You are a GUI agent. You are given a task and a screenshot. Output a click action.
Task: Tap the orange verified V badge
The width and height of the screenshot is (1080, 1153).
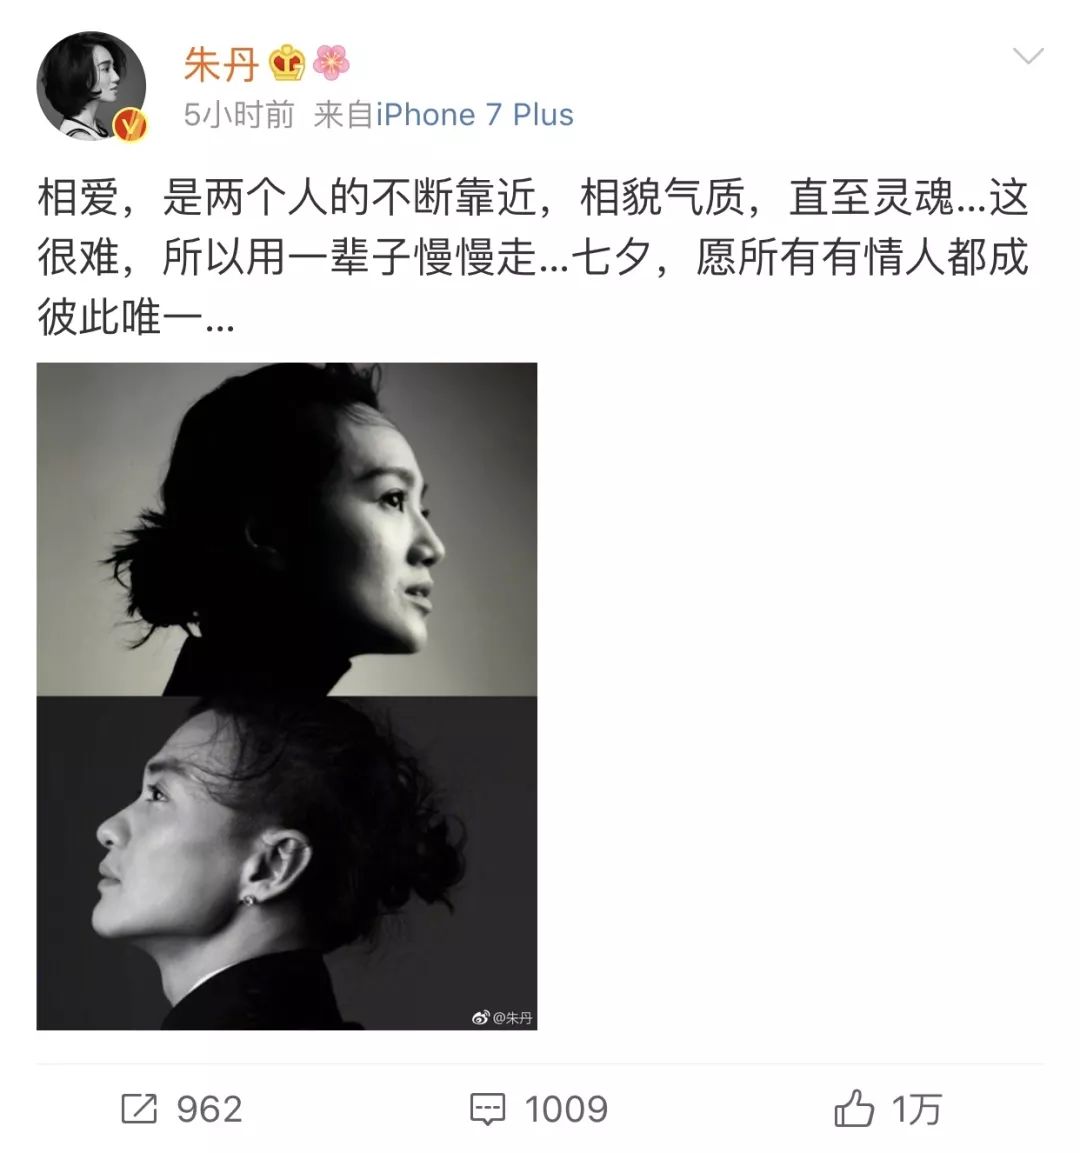click(131, 124)
